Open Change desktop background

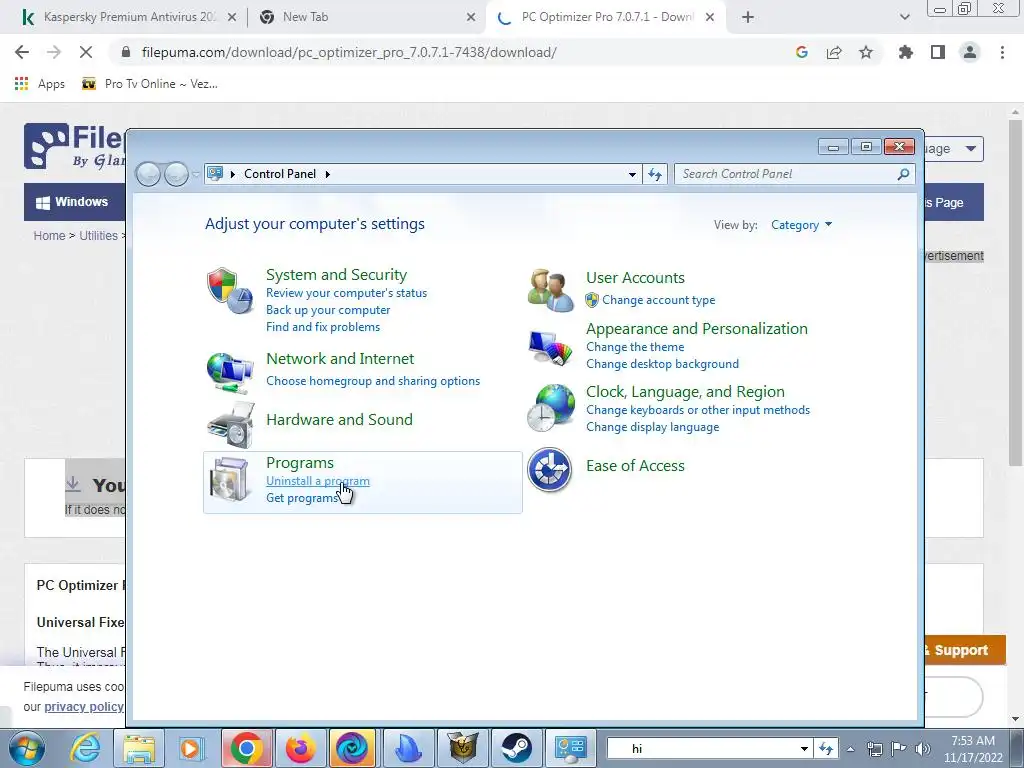click(x=662, y=364)
